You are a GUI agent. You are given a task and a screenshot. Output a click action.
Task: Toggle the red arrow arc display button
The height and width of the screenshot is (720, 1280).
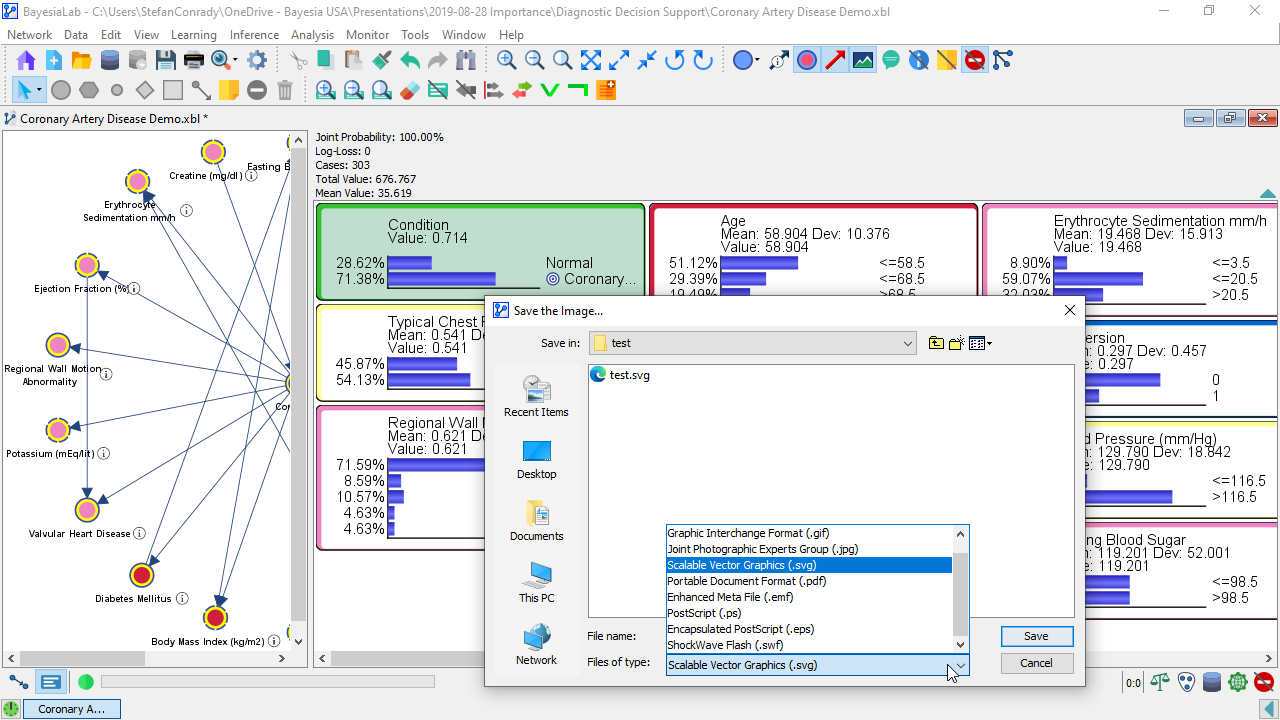835,60
